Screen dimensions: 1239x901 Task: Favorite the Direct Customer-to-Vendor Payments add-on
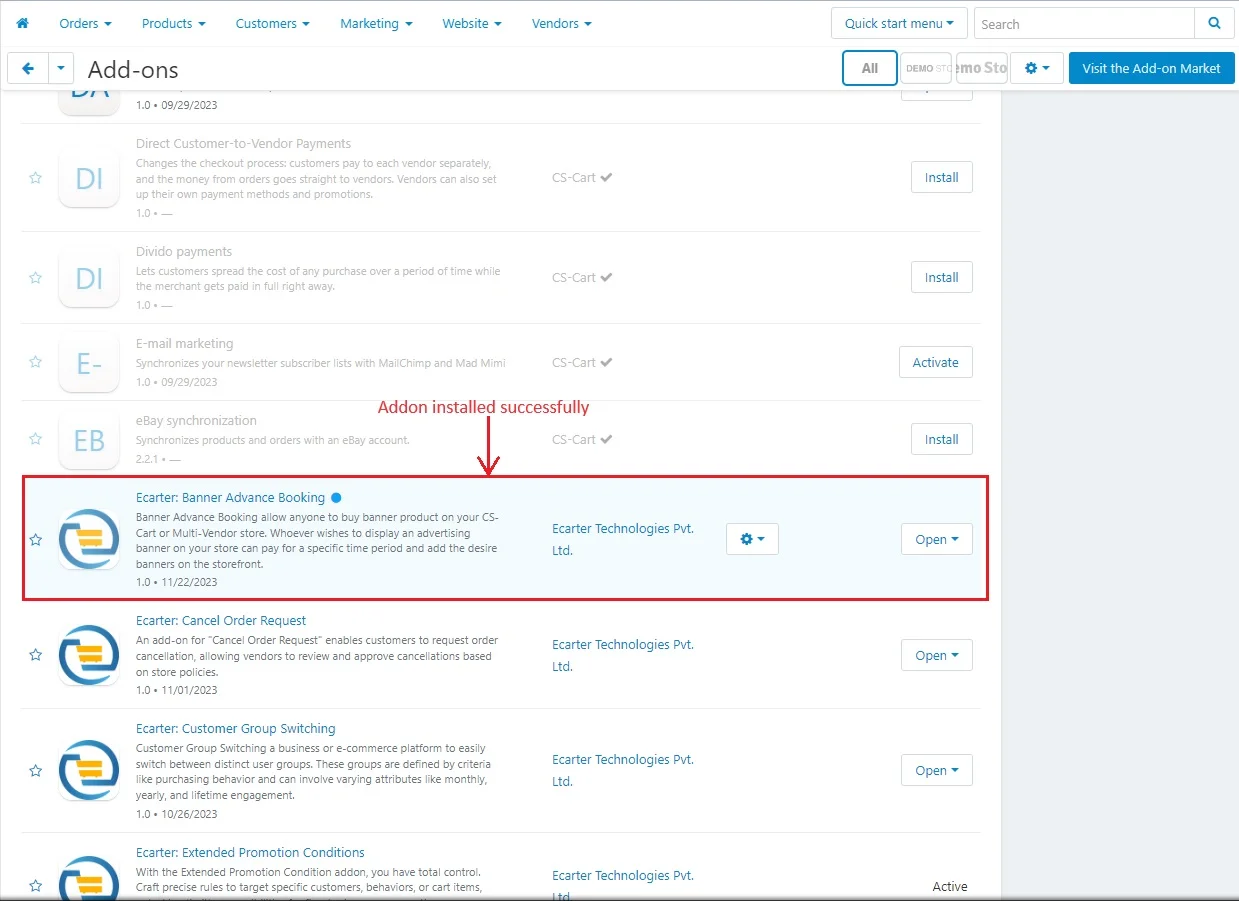pyautogui.click(x=36, y=178)
